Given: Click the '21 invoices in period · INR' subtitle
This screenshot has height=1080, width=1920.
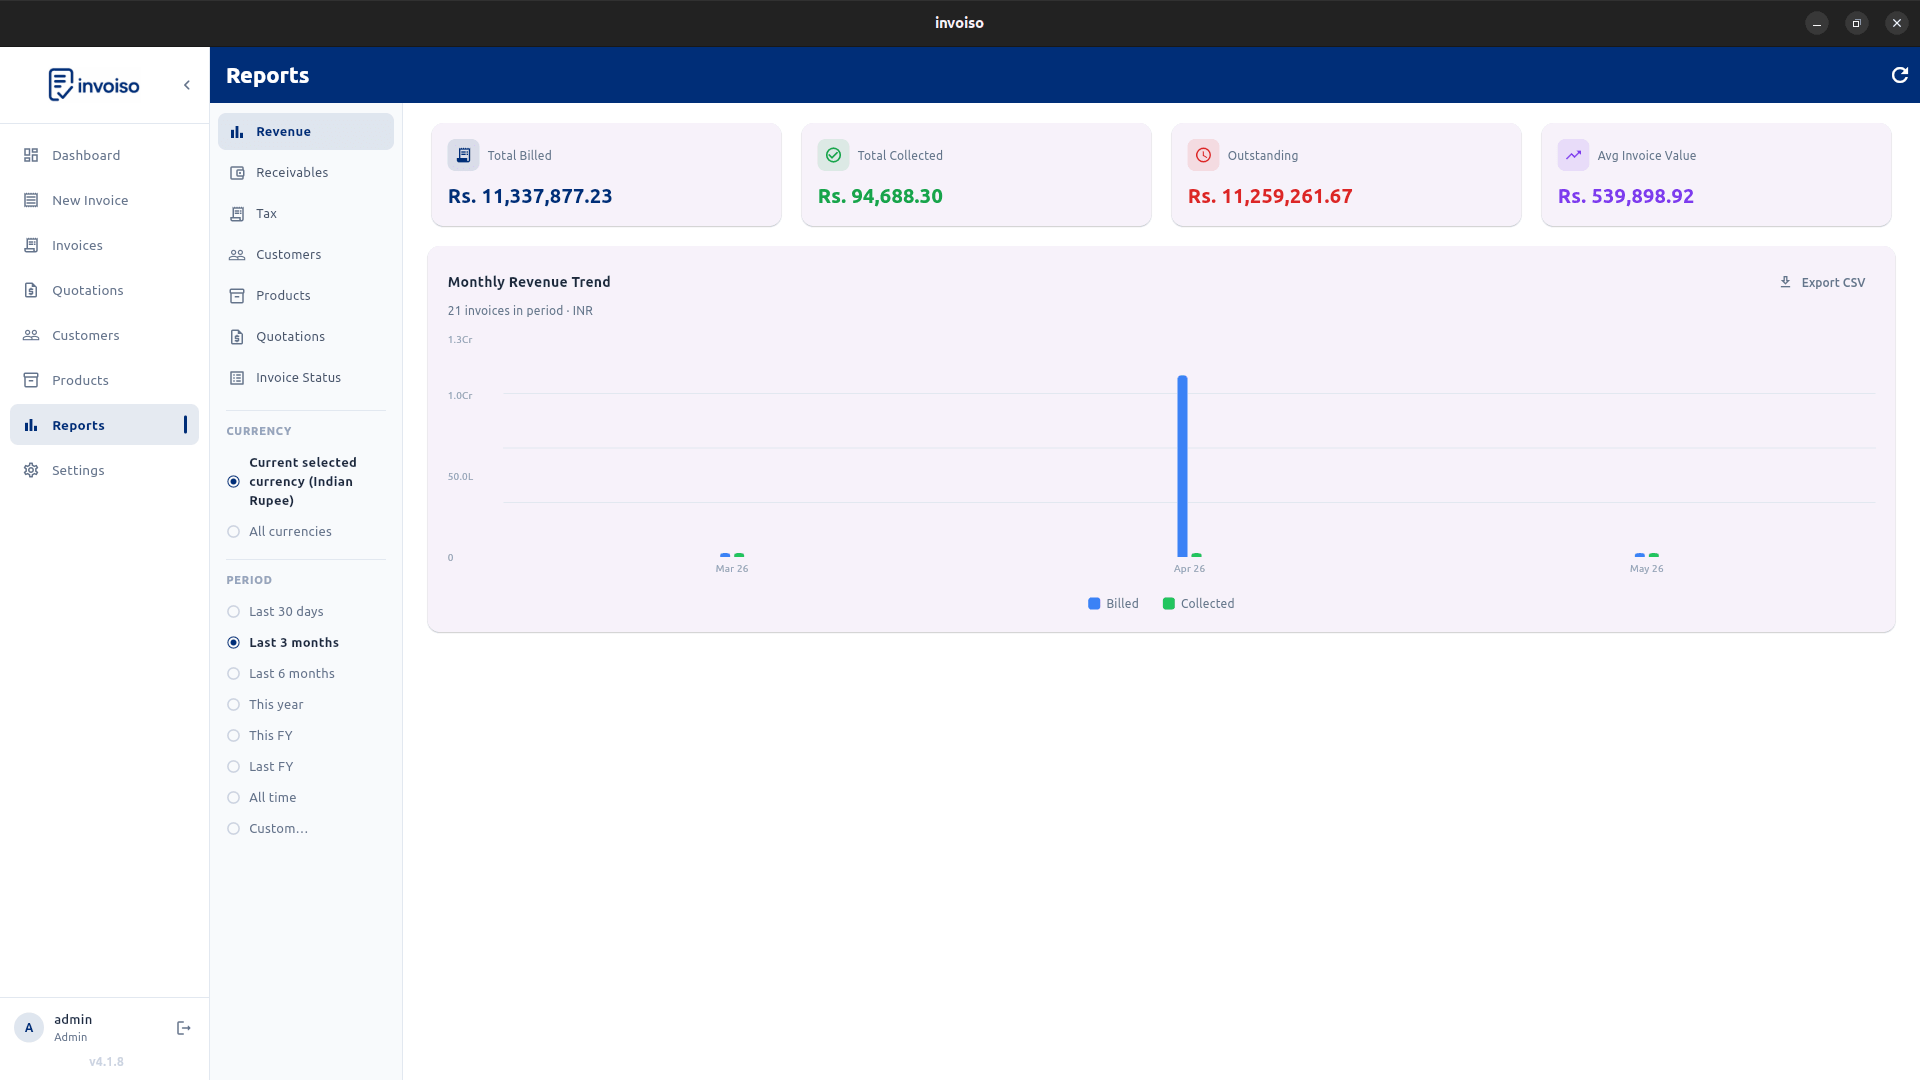Looking at the screenshot, I should pyautogui.click(x=520, y=311).
